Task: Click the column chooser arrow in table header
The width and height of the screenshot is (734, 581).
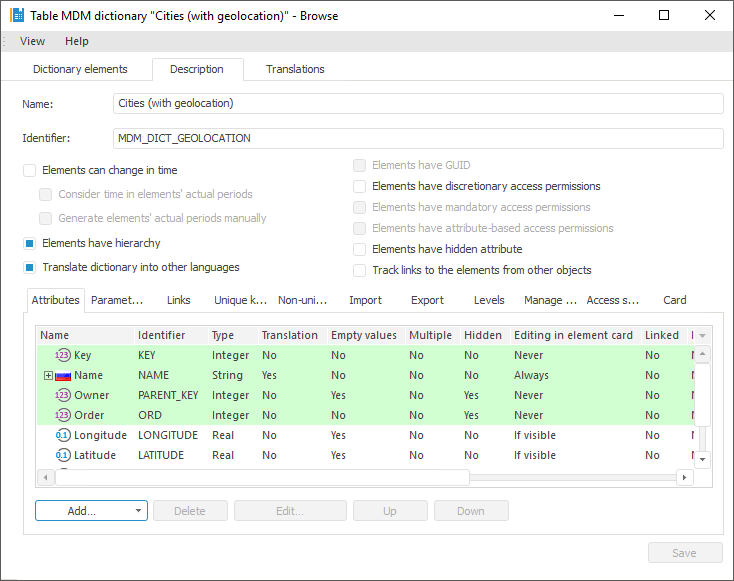Action: click(x=703, y=336)
